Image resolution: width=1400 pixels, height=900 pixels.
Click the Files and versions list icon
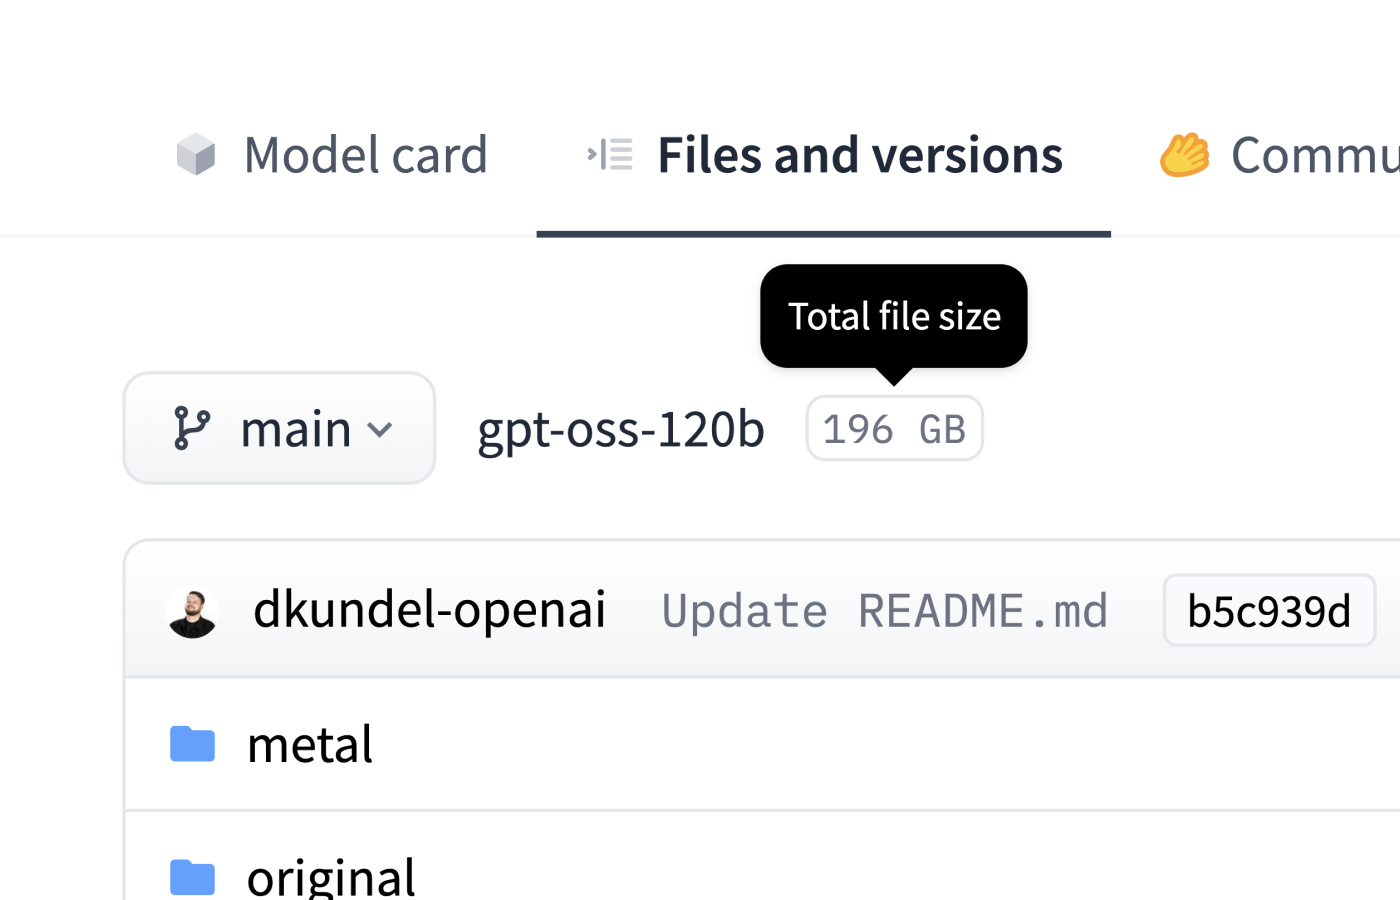click(610, 155)
